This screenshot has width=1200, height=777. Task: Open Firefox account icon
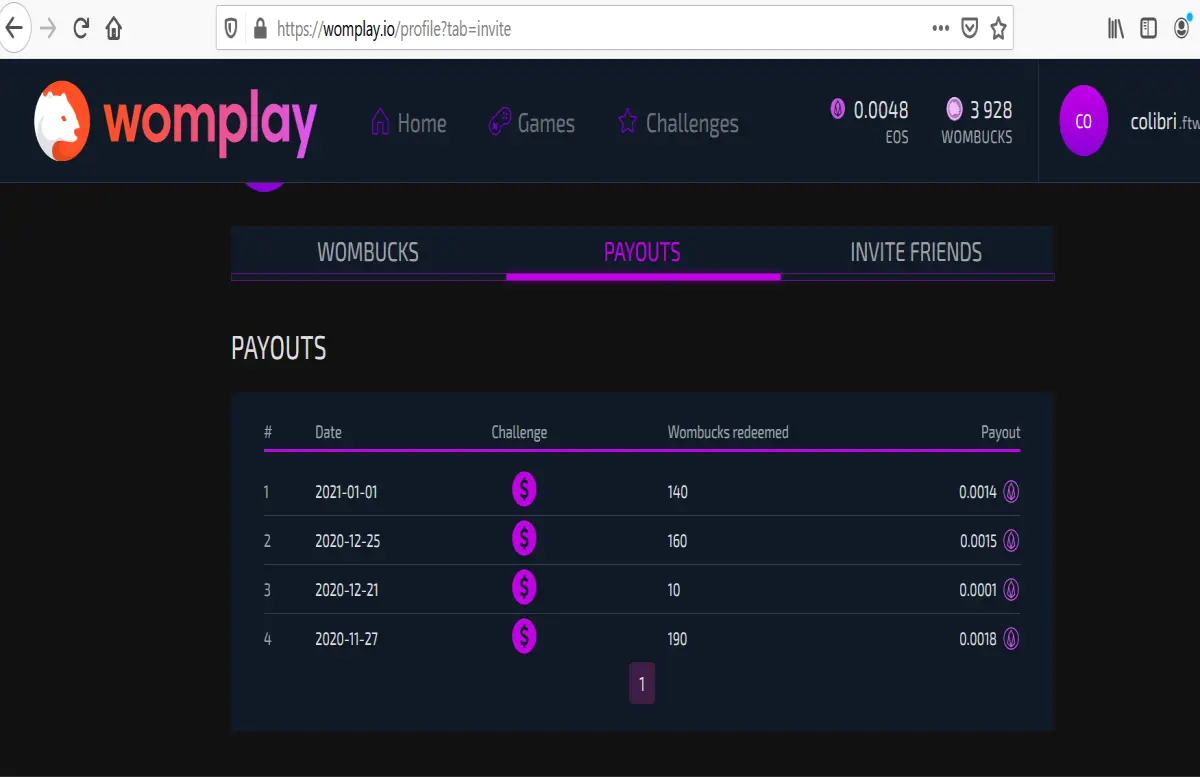point(1181,29)
